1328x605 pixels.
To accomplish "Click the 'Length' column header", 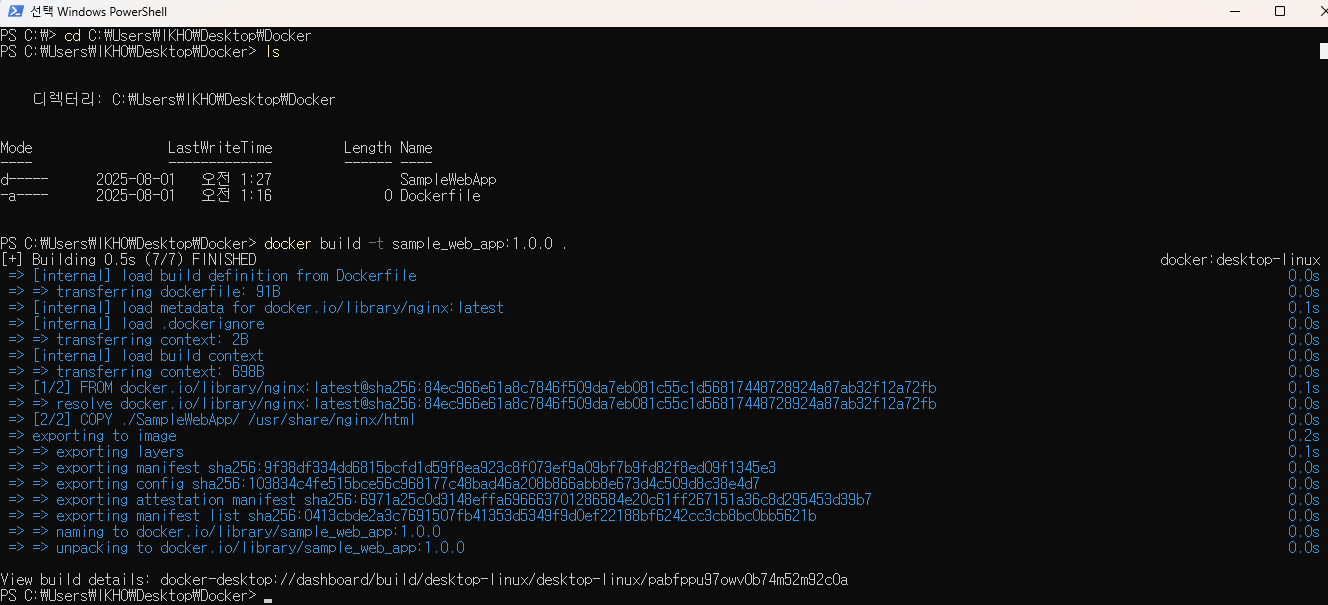I will [368, 148].
